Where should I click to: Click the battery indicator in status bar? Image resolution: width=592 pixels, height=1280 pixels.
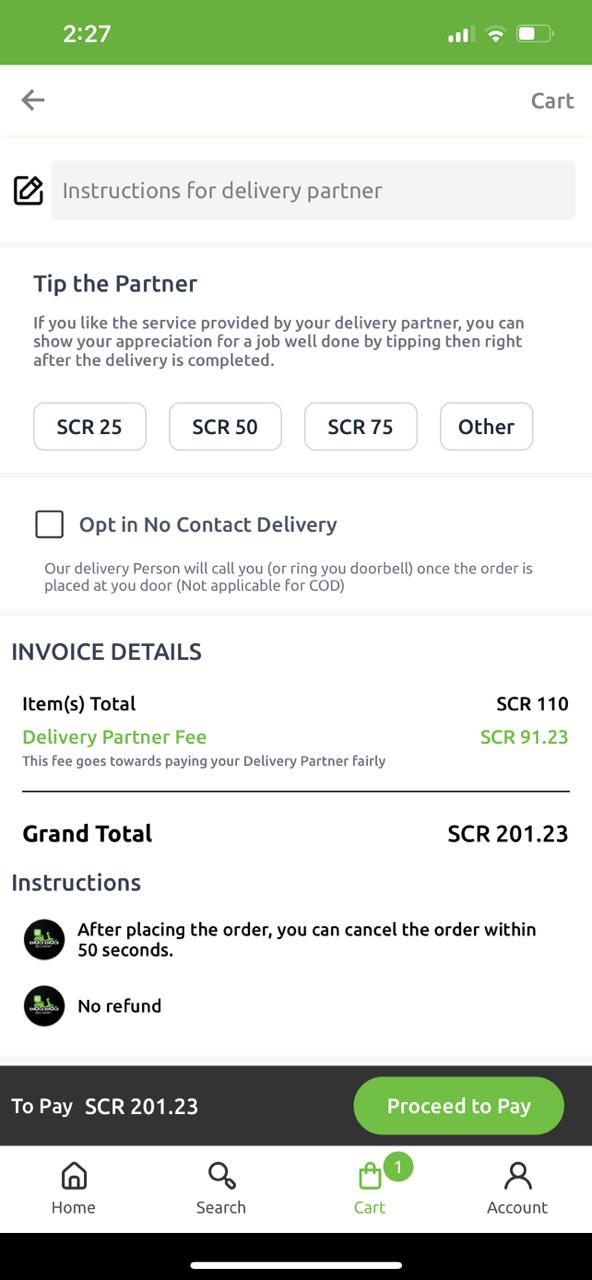point(534,34)
